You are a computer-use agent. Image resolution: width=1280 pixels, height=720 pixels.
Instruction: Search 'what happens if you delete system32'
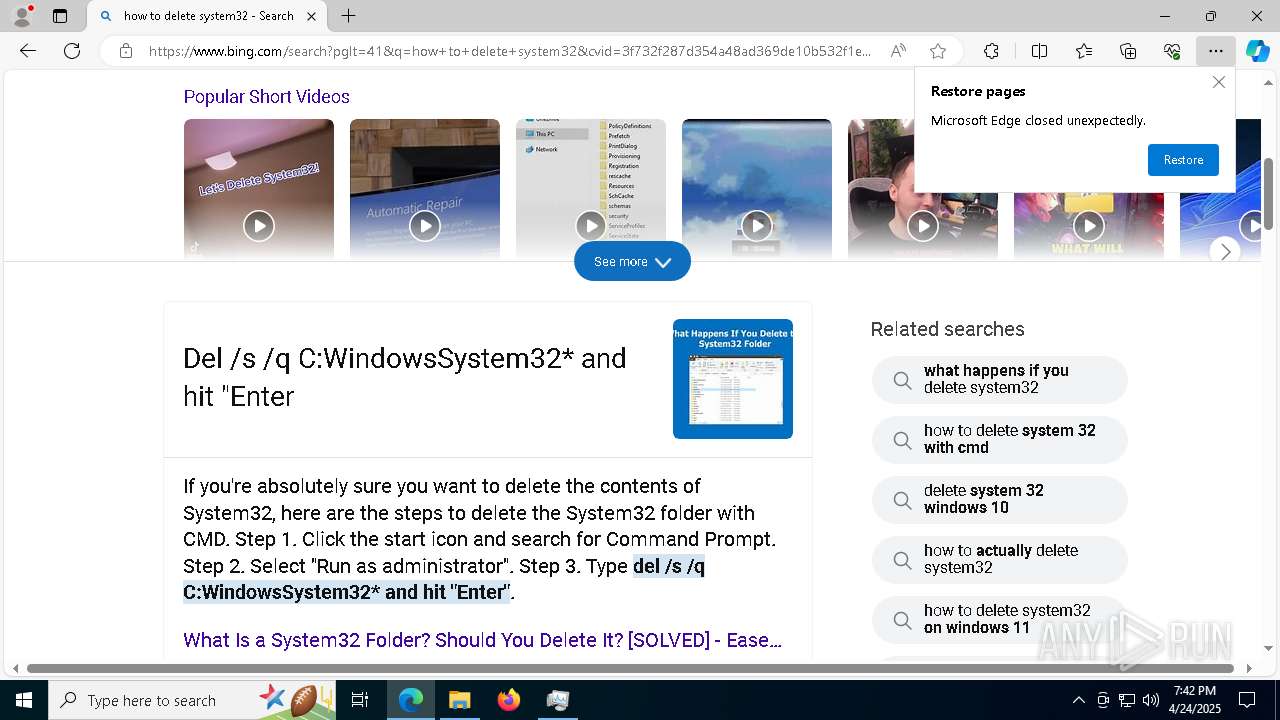pos(1000,379)
